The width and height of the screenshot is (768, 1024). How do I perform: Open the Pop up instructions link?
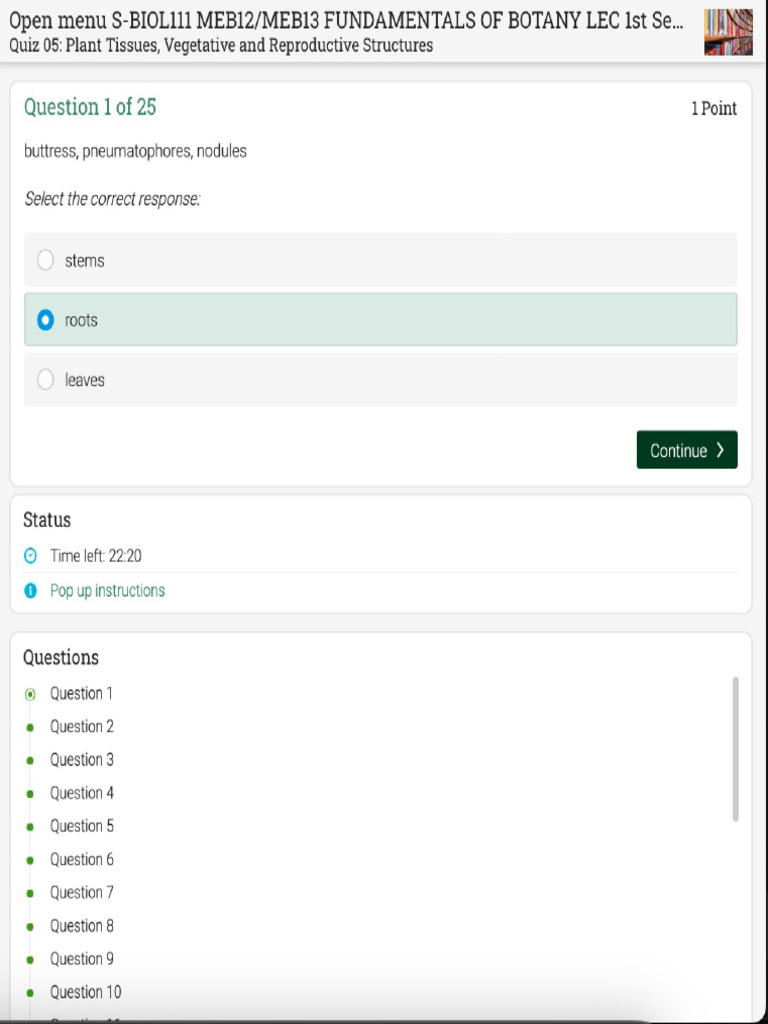(x=107, y=591)
